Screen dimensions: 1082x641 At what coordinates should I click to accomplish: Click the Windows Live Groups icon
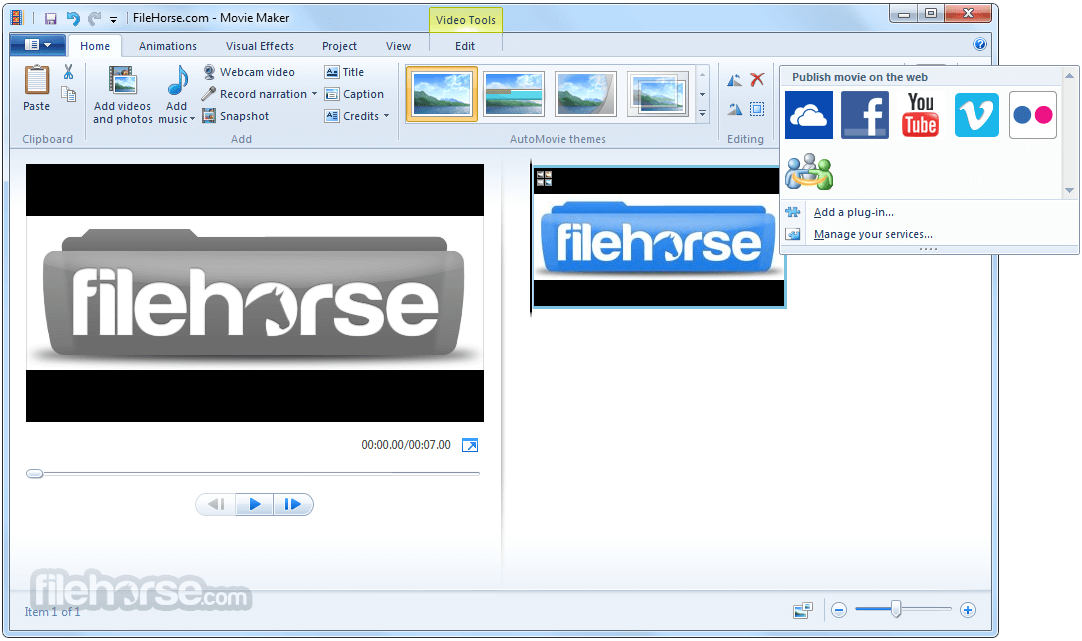(x=809, y=172)
